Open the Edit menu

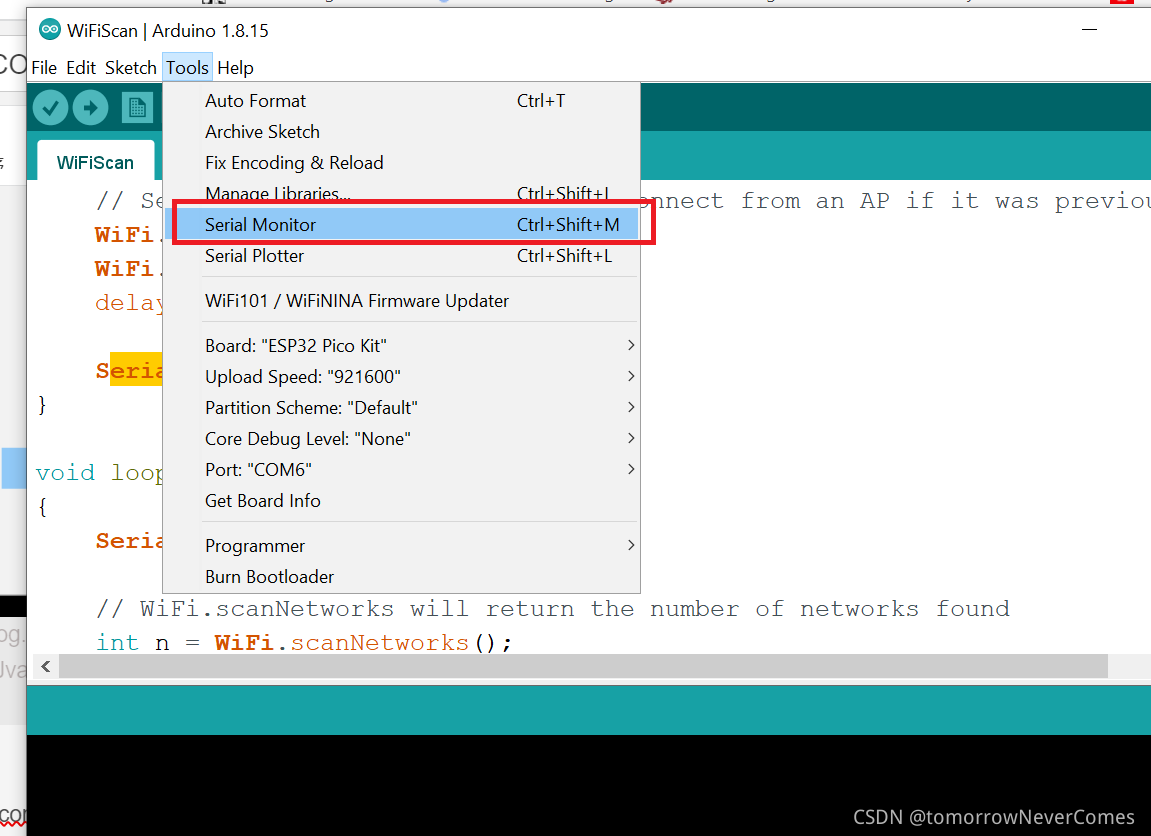coord(81,68)
